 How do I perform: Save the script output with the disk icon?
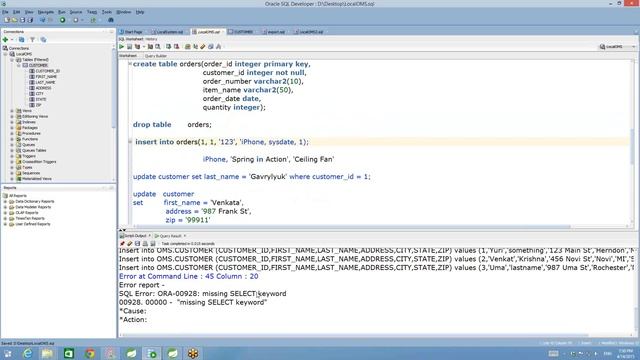click(x=138, y=244)
